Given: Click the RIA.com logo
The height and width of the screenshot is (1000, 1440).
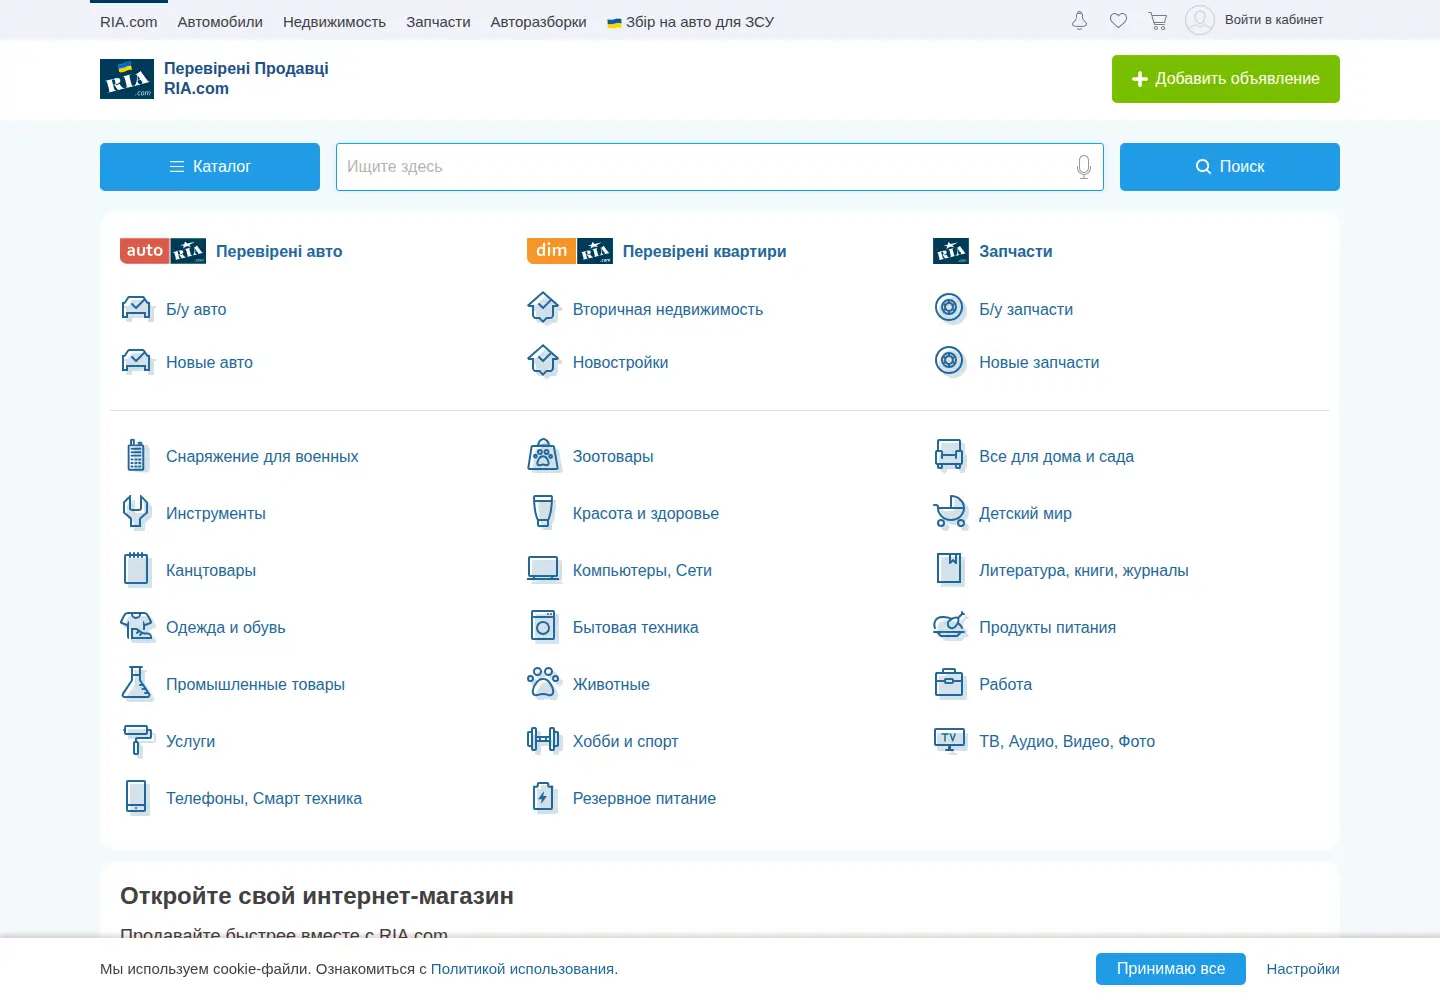Looking at the screenshot, I should point(127,79).
